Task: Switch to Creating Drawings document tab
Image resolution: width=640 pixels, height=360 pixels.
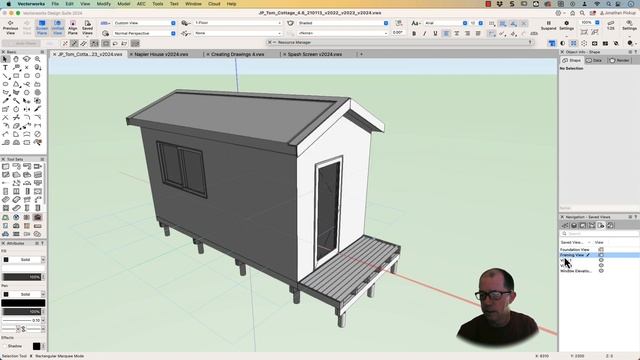Action: [x=237, y=54]
